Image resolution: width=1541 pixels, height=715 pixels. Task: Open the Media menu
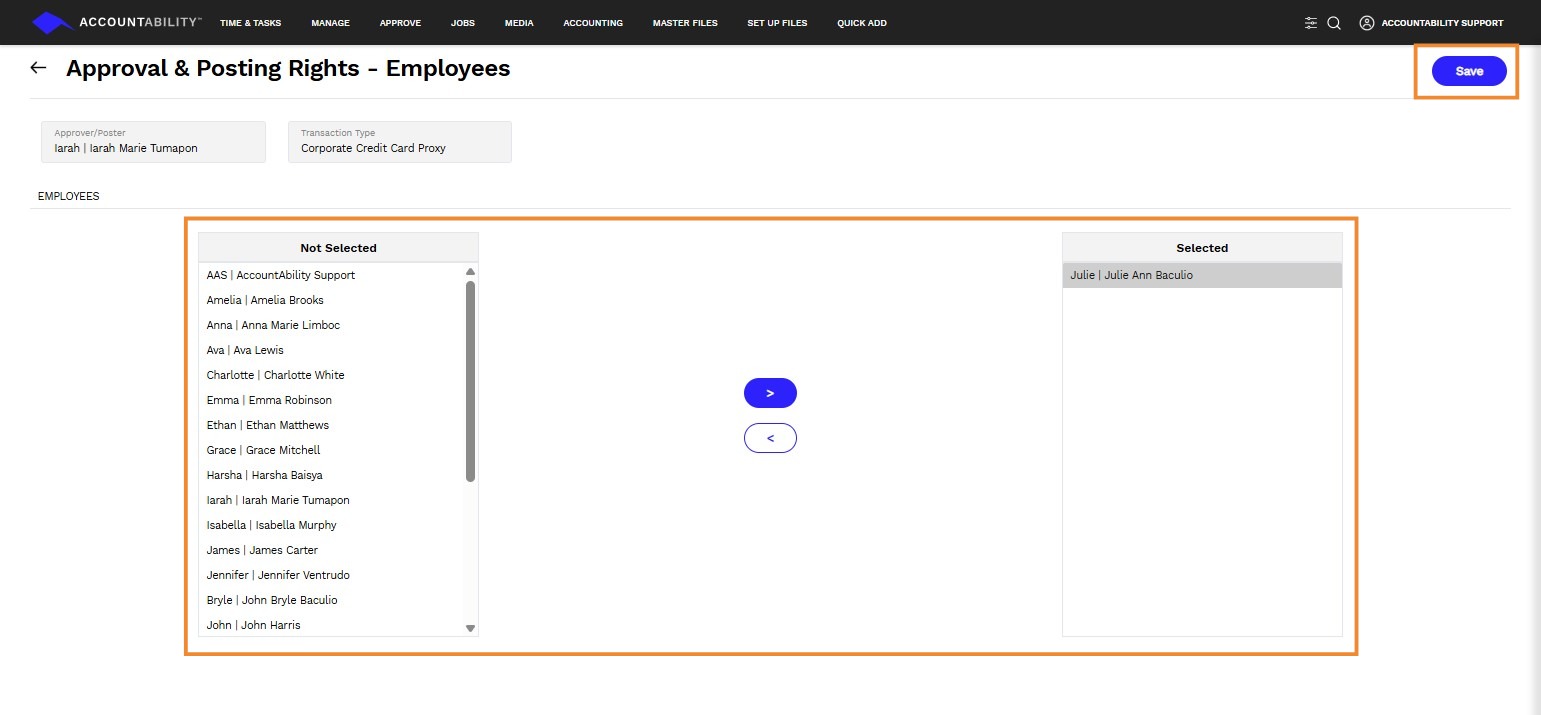coord(519,23)
